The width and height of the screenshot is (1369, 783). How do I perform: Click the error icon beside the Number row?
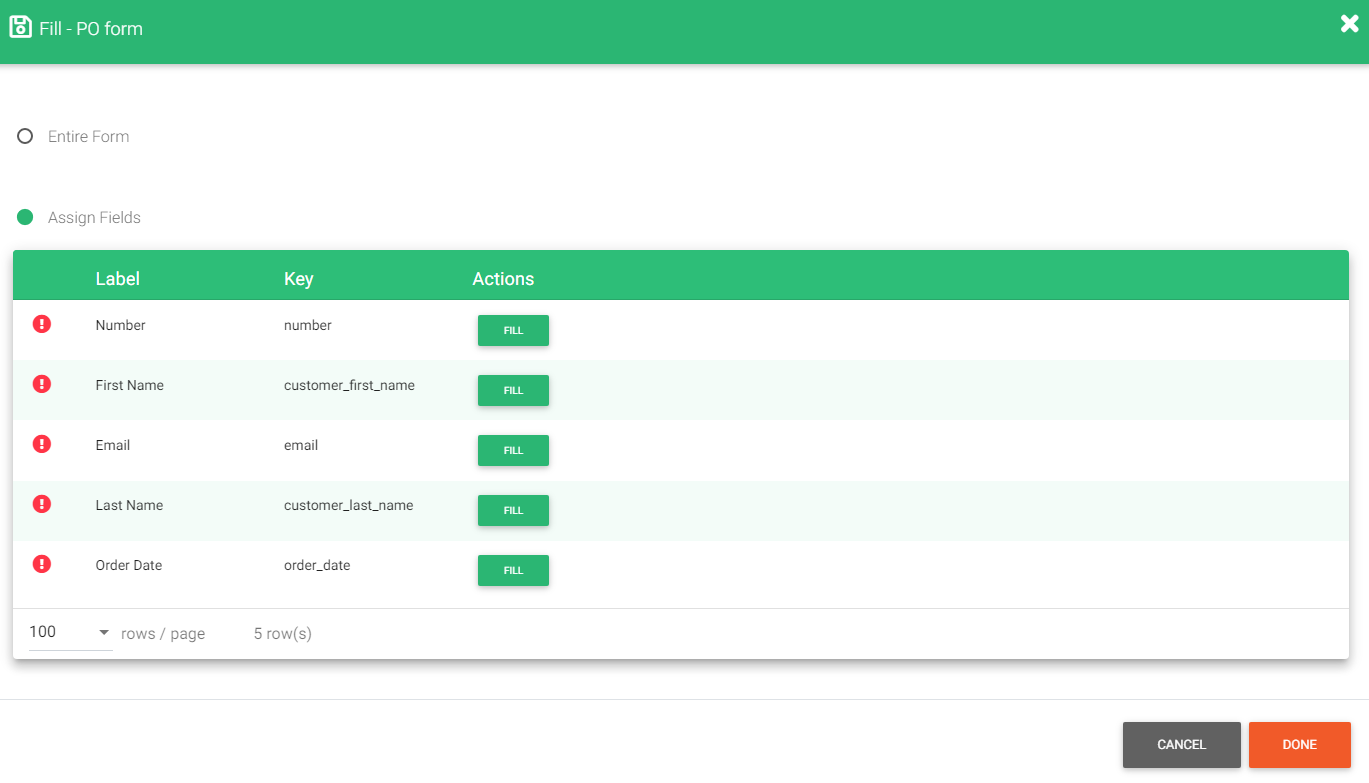pos(41,323)
